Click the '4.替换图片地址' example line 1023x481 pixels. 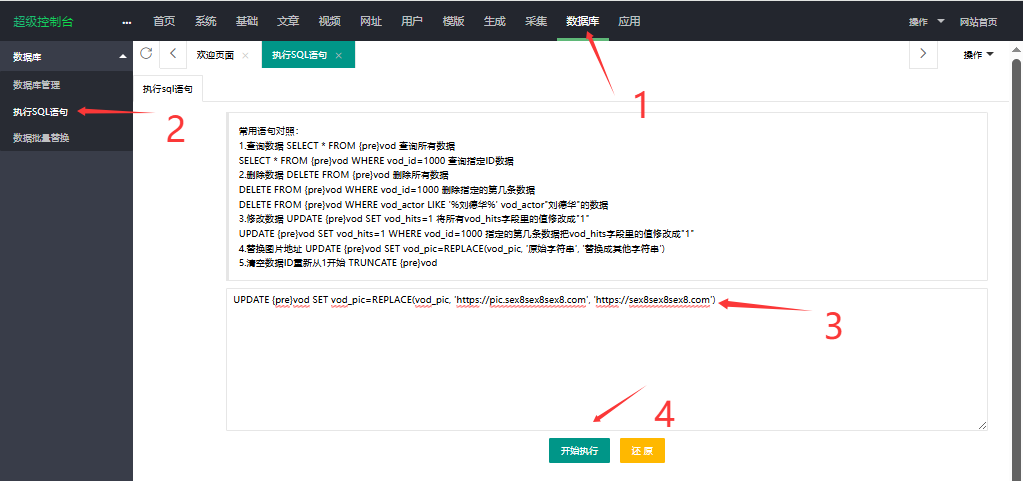[x=451, y=249]
